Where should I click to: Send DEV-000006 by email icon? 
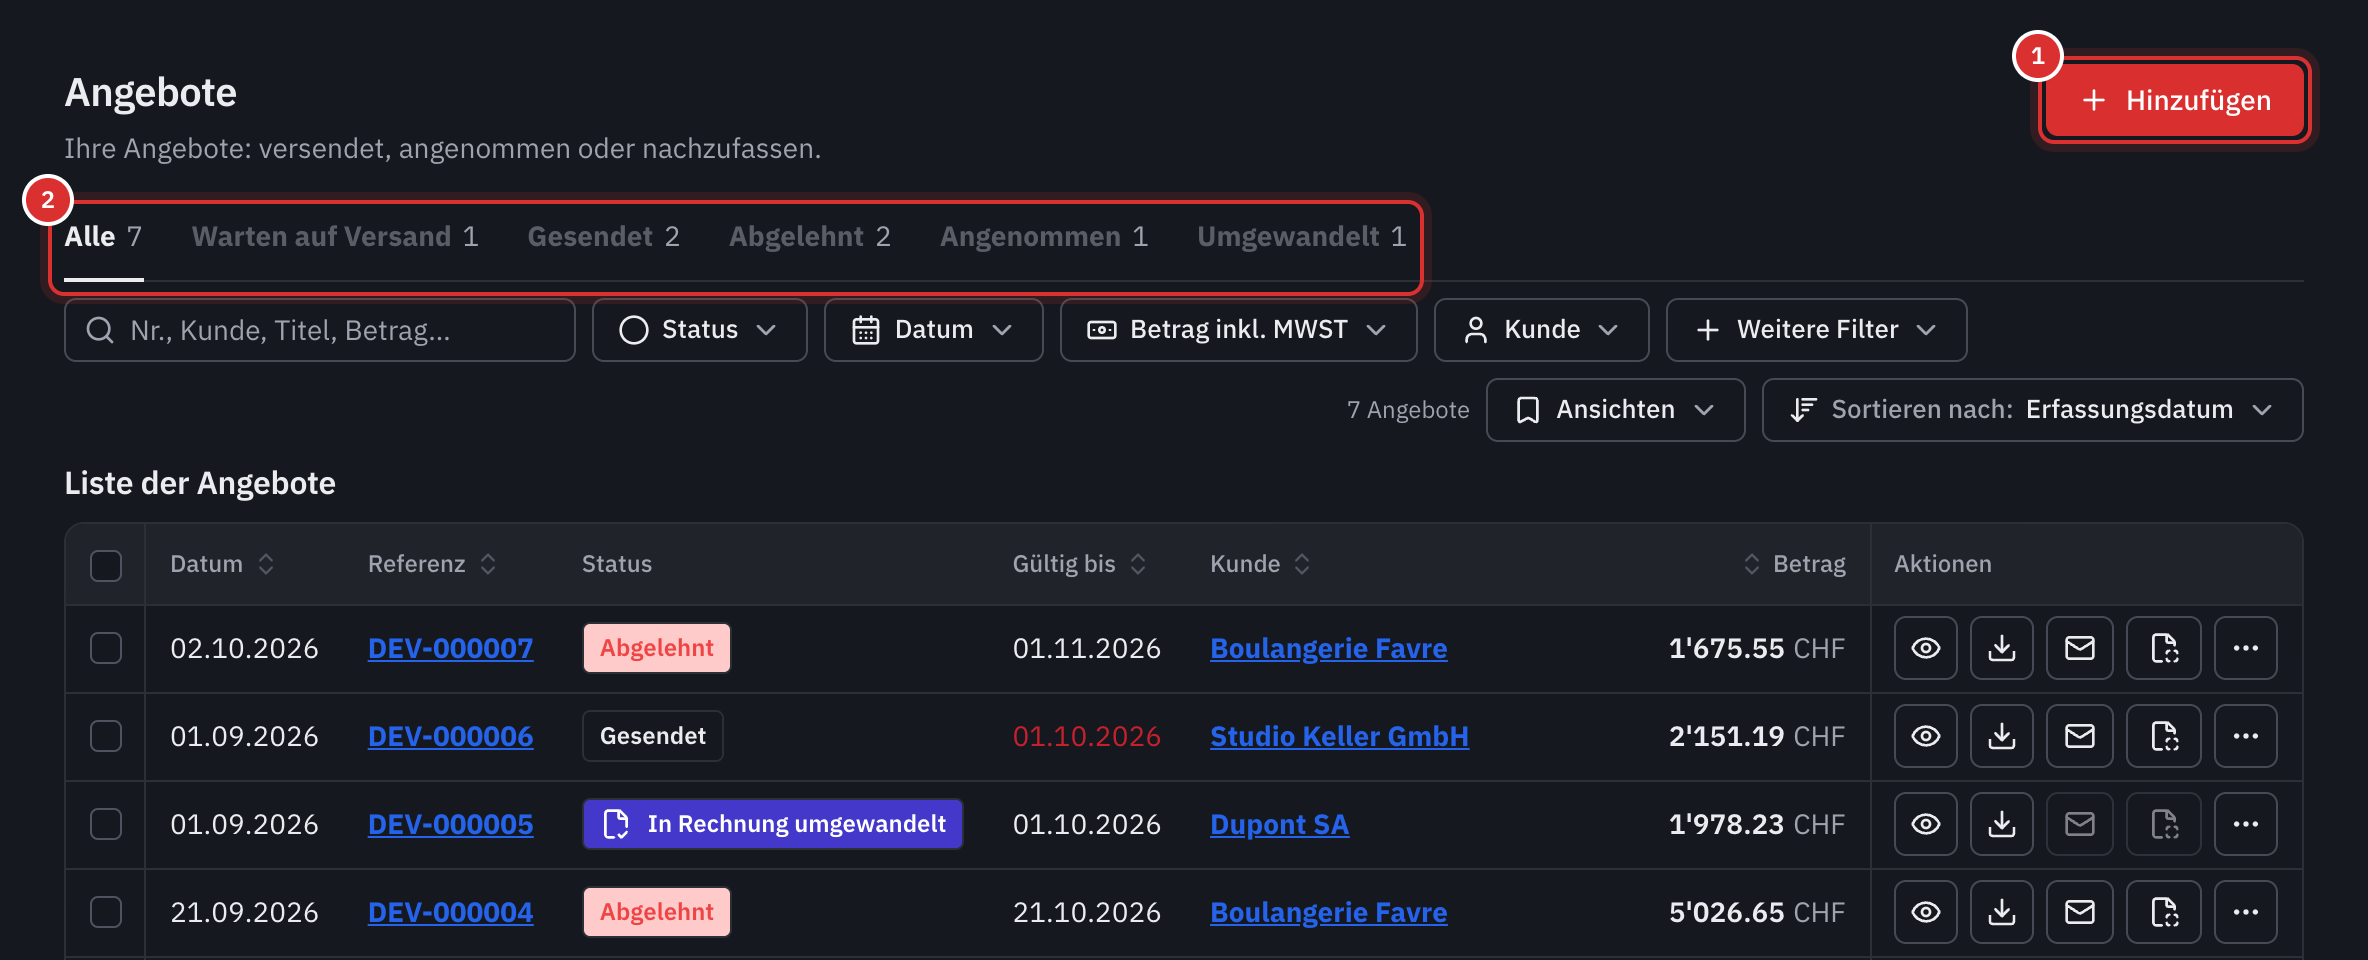[2079, 736]
